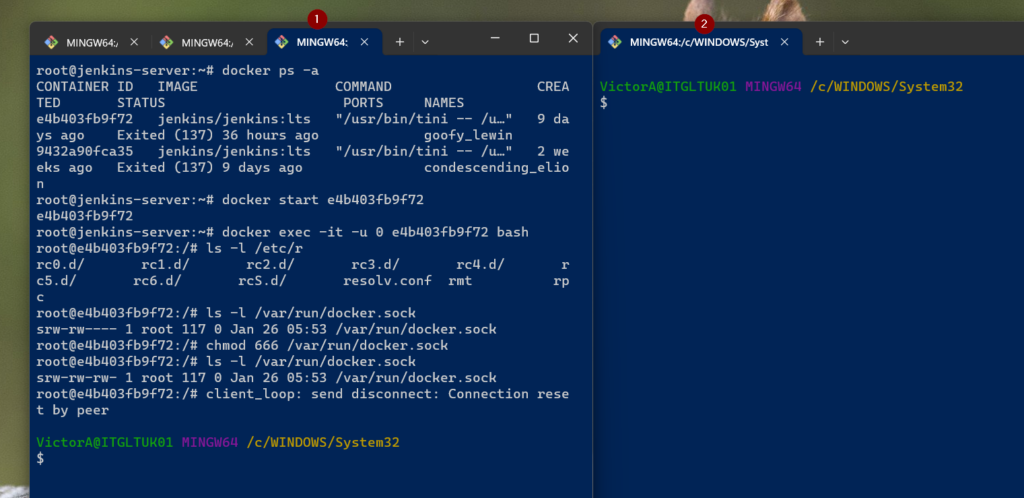The height and width of the screenshot is (498, 1024).
Task: Expand the profile dropdown in the left terminal window
Action: point(425,42)
